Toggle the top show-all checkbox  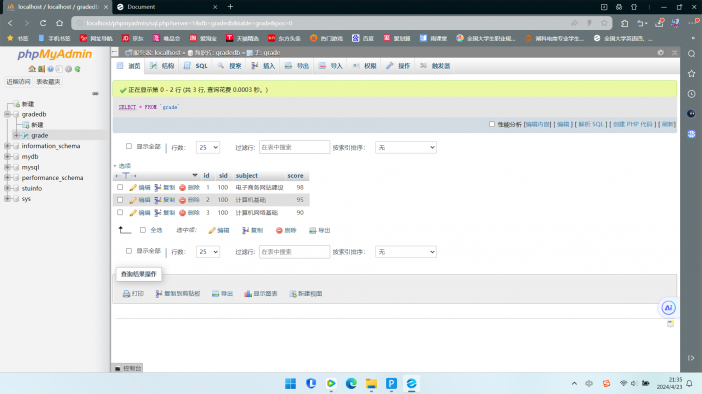pyautogui.click(x=129, y=146)
